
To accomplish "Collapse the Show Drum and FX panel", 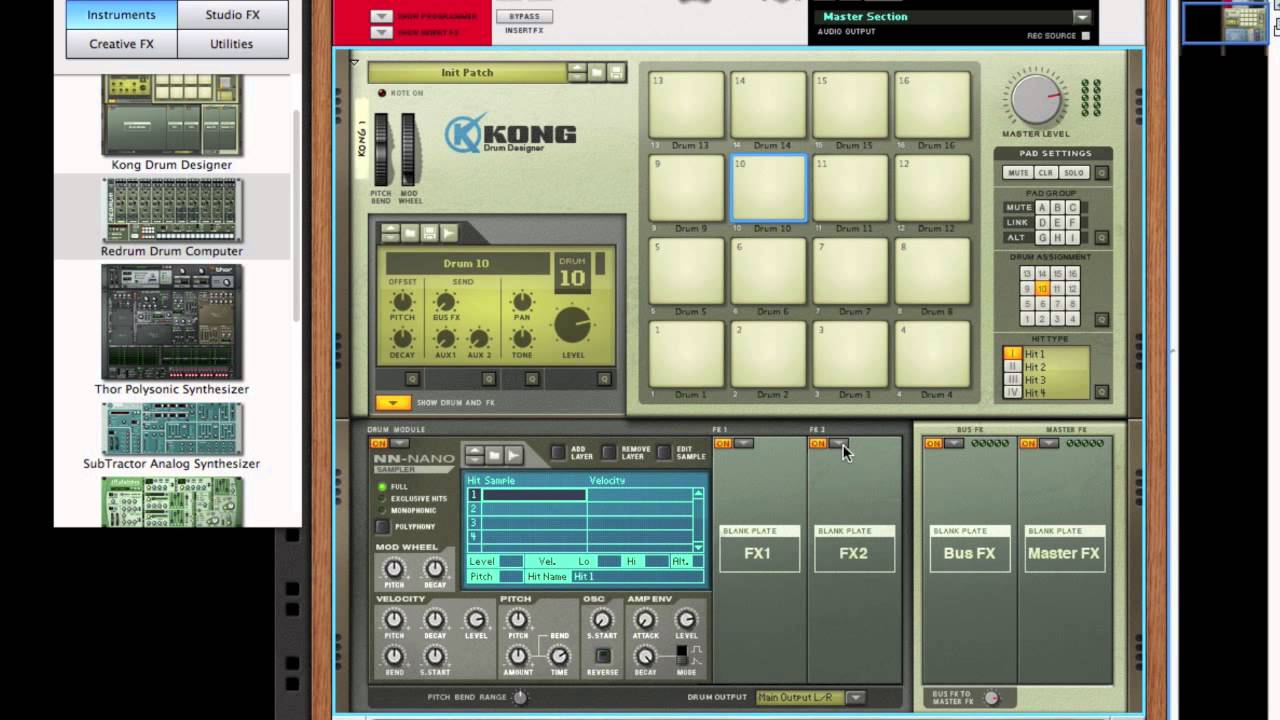I will coord(393,403).
